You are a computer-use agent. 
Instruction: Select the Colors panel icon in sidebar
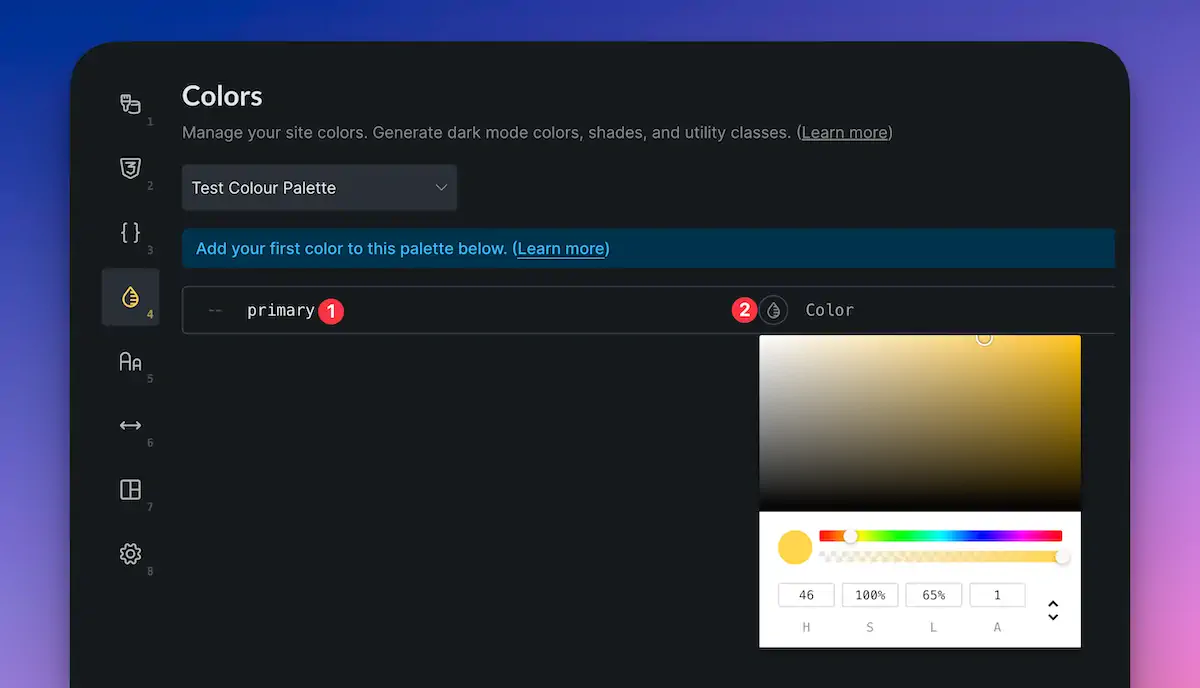click(130, 297)
